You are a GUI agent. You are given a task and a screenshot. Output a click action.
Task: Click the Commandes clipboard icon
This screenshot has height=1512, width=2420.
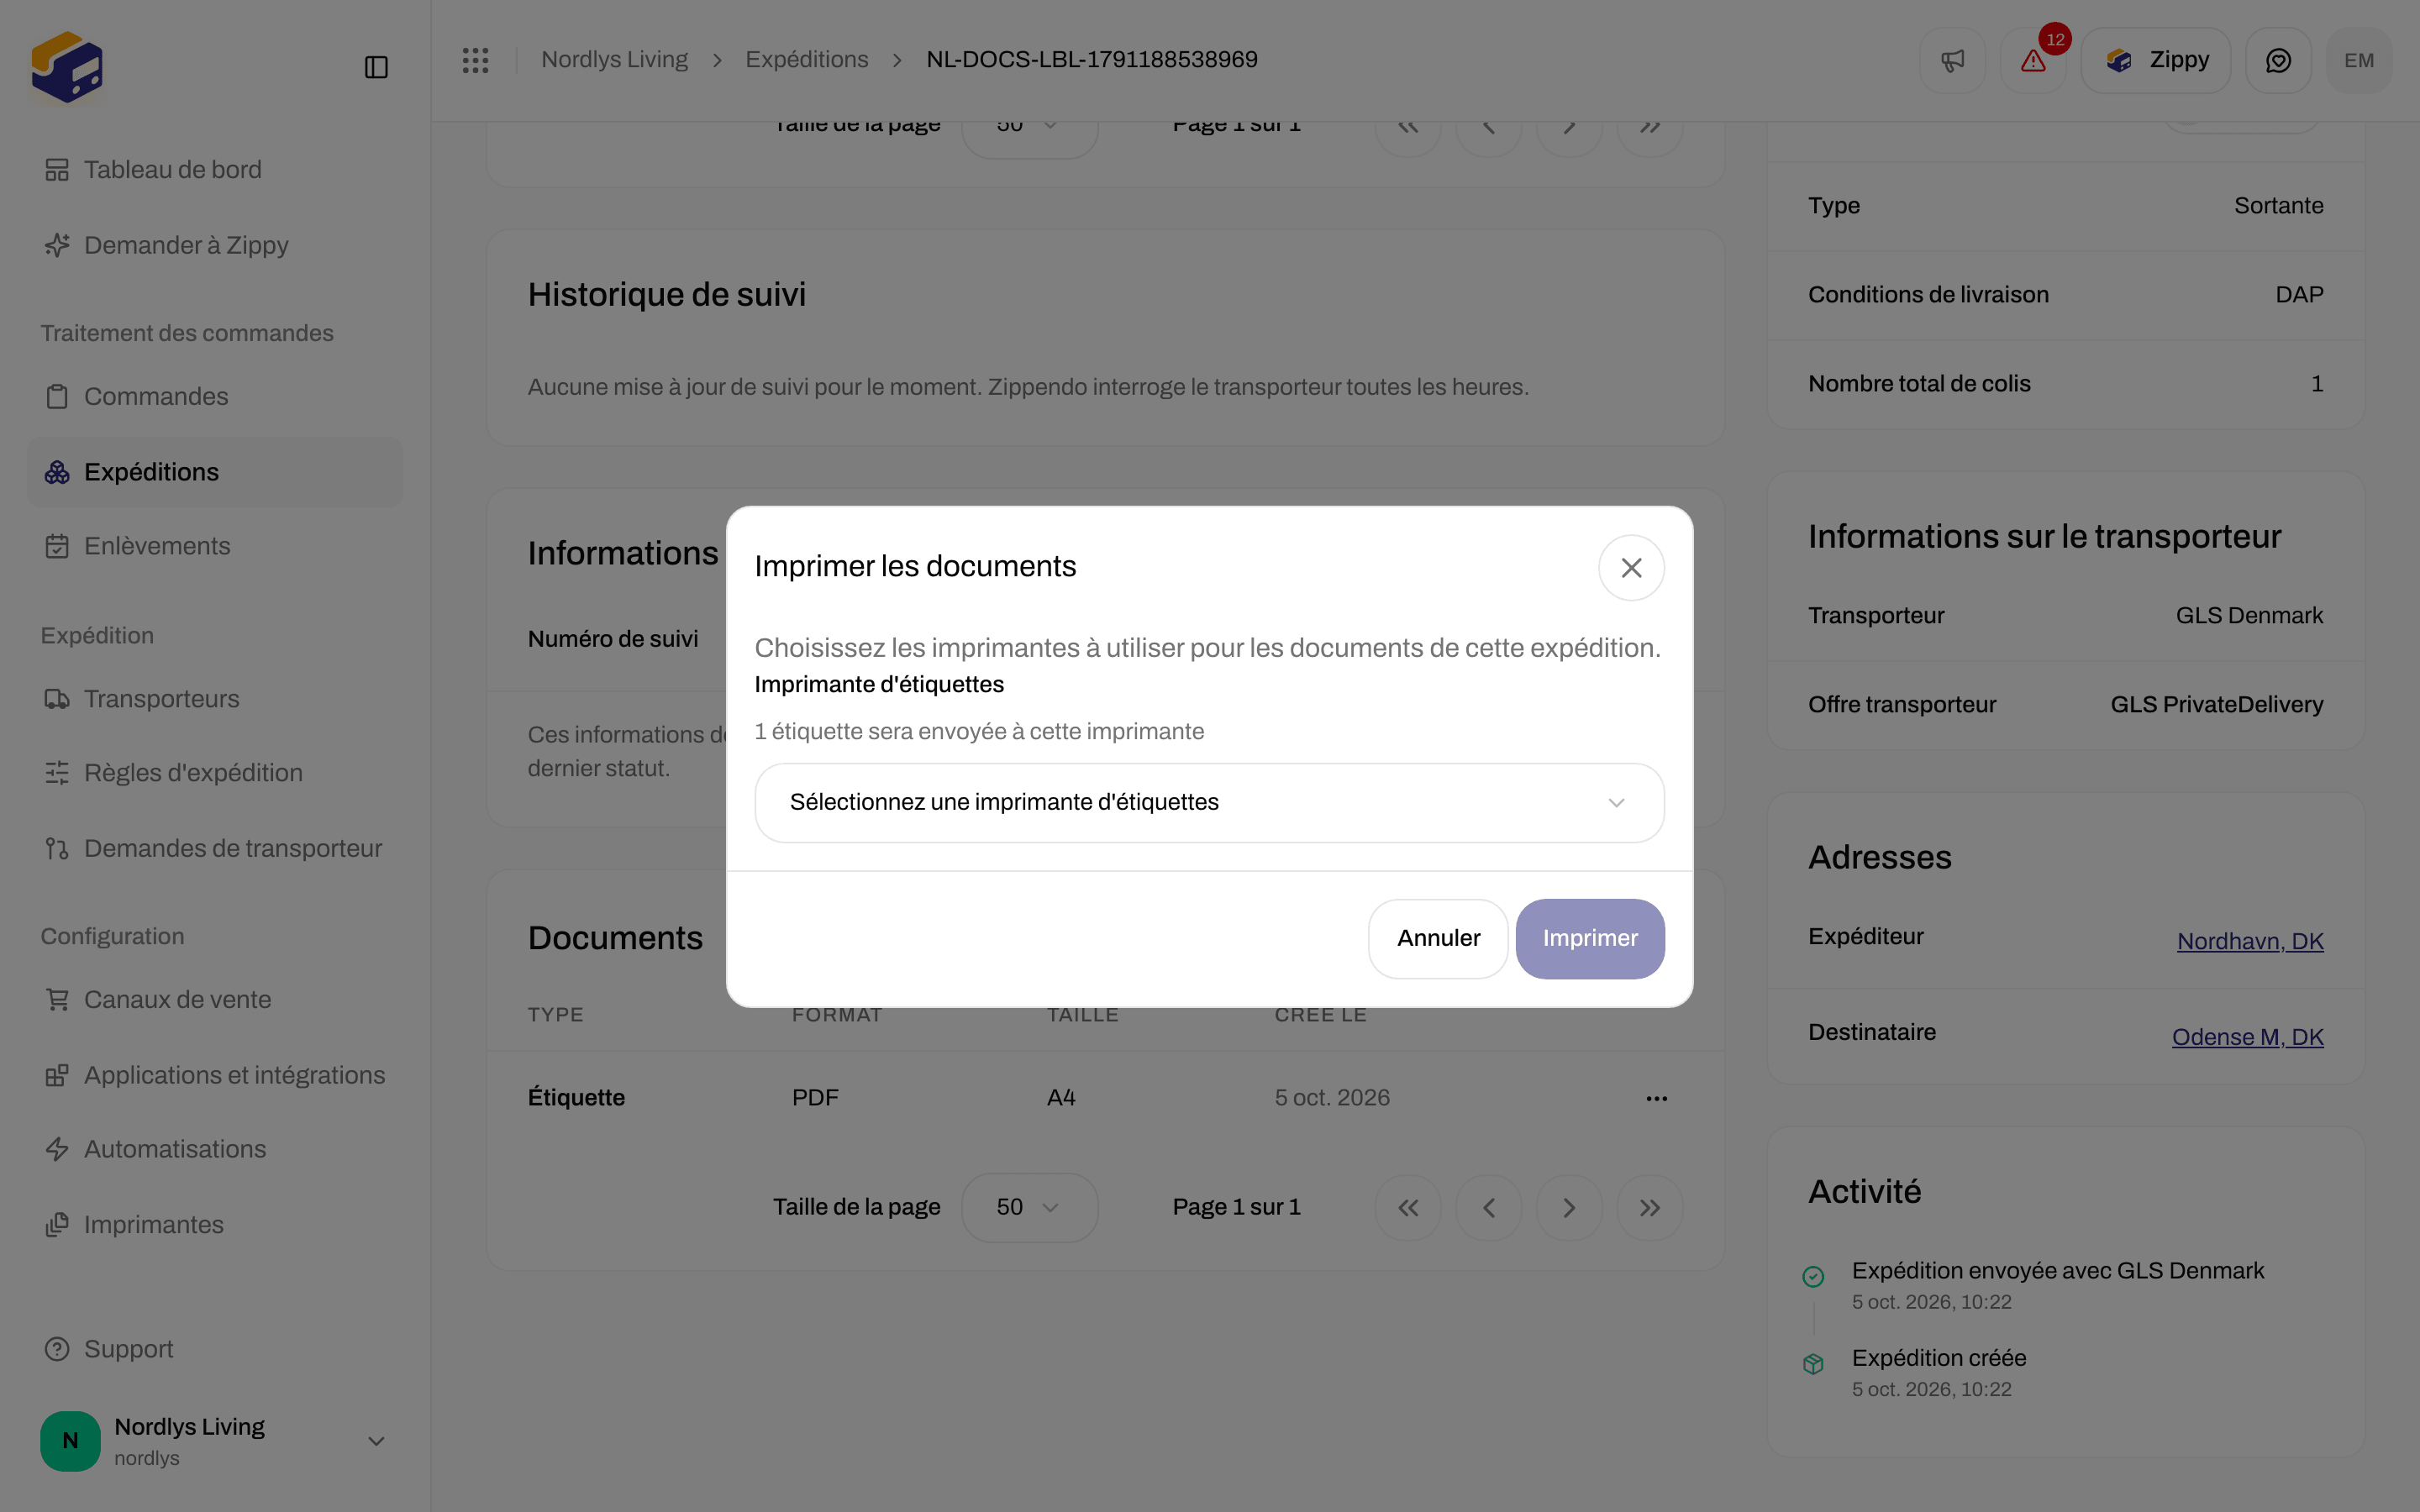(x=57, y=396)
